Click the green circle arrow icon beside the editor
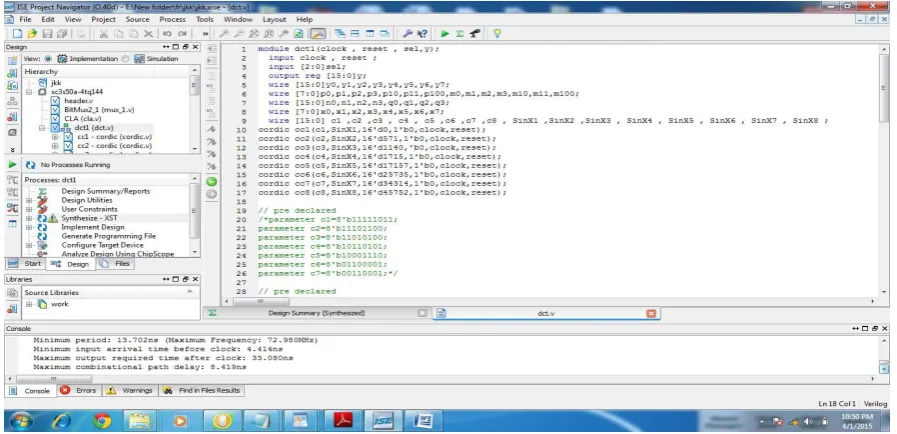Screen dimensions: 897x434 coord(212,182)
